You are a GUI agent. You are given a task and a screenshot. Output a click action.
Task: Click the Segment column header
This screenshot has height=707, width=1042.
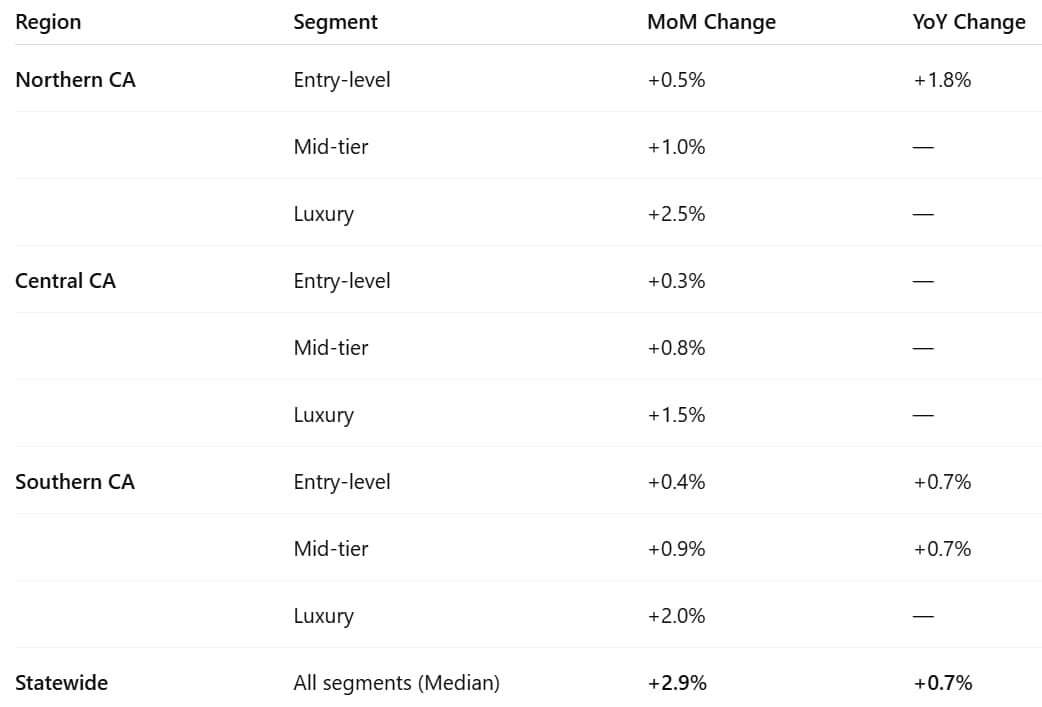click(x=335, y=22)
